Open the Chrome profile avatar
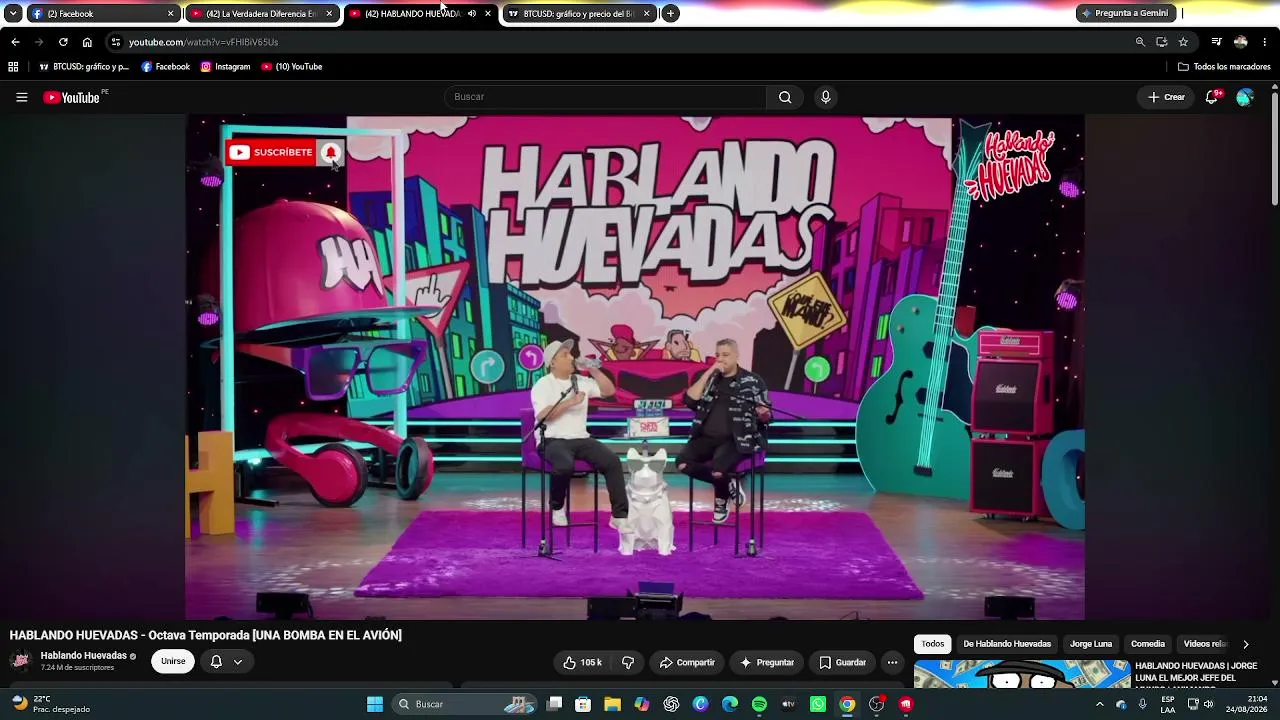 coord(1241,42)
